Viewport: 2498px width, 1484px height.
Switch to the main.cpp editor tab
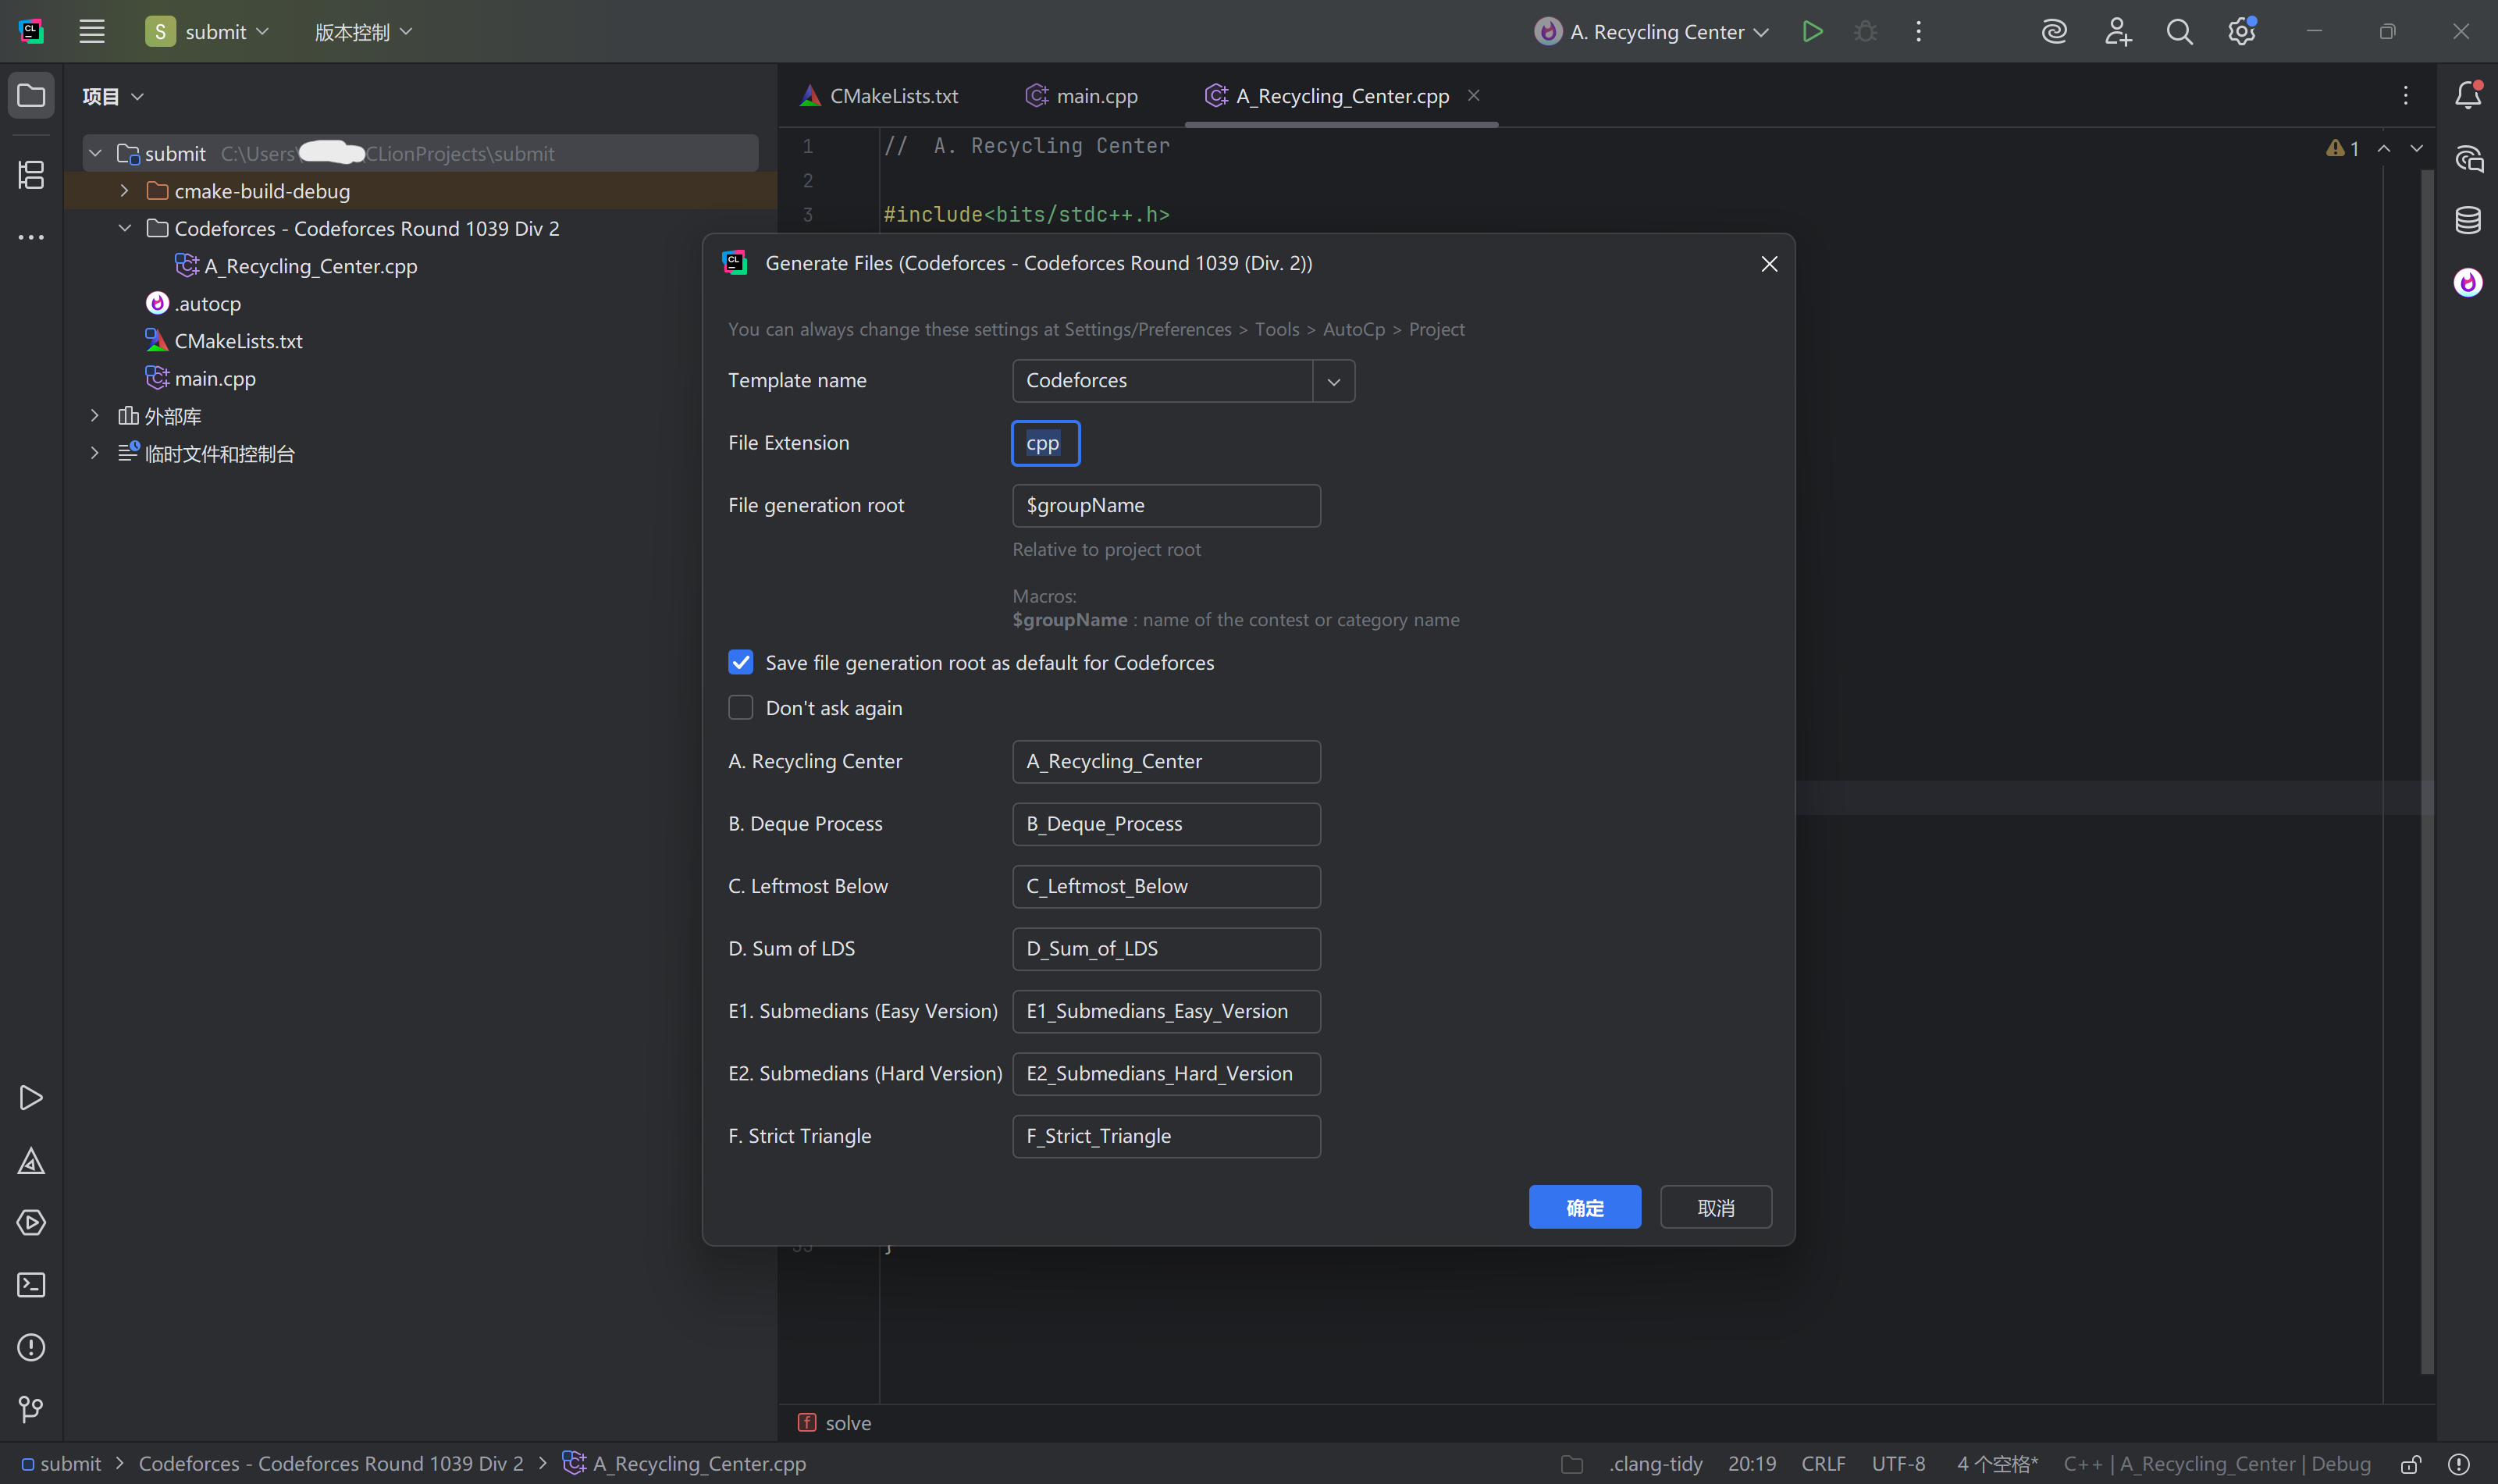(x=1083, y=96)
